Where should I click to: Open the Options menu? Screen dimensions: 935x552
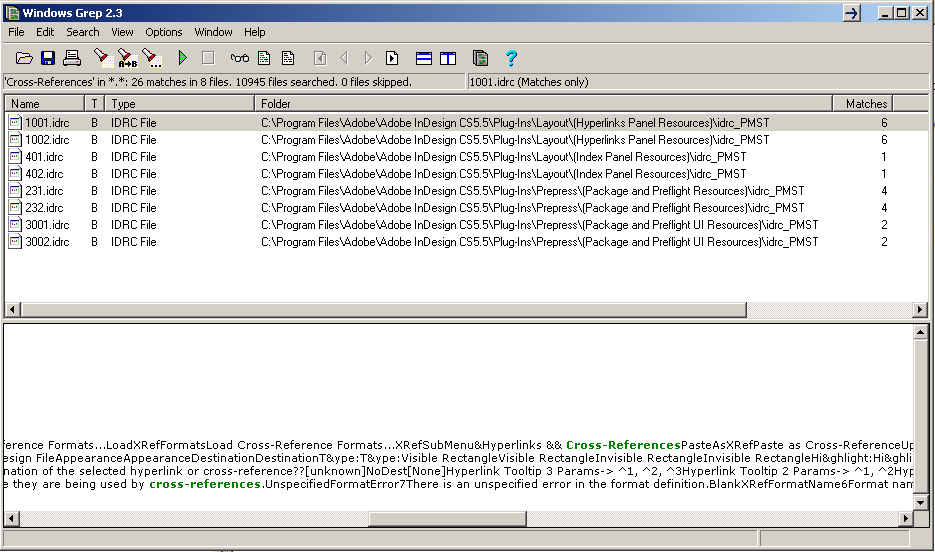[163, 32]
